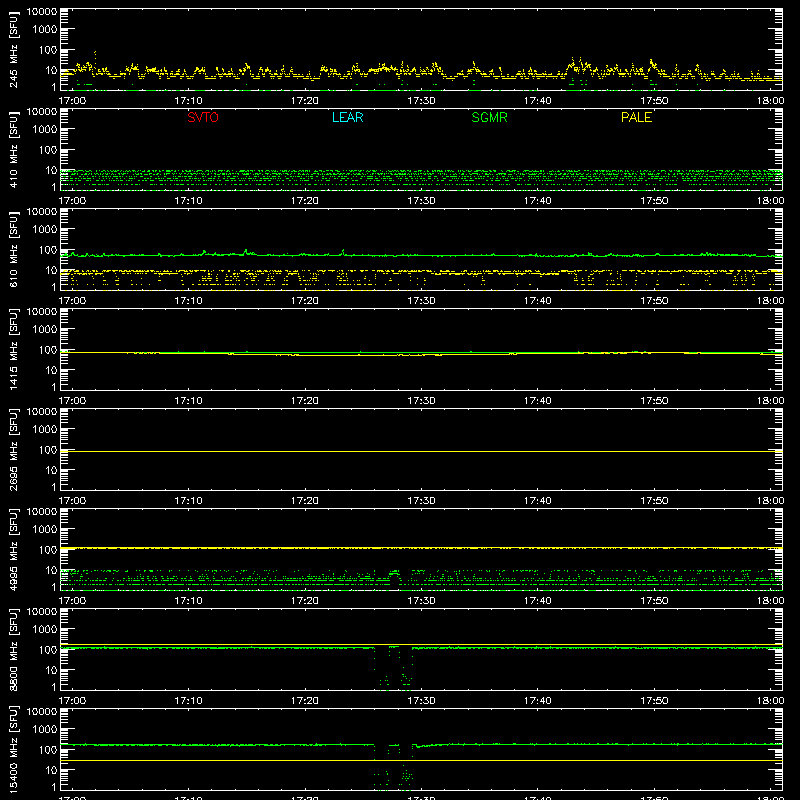
Task: Click the 10 y-axis value on 15400 MHz plot
Action: 52,770
